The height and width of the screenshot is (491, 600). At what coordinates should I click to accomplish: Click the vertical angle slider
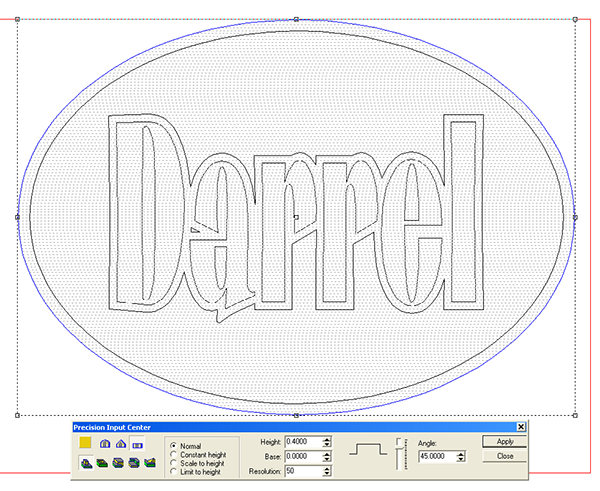point(400,454)
